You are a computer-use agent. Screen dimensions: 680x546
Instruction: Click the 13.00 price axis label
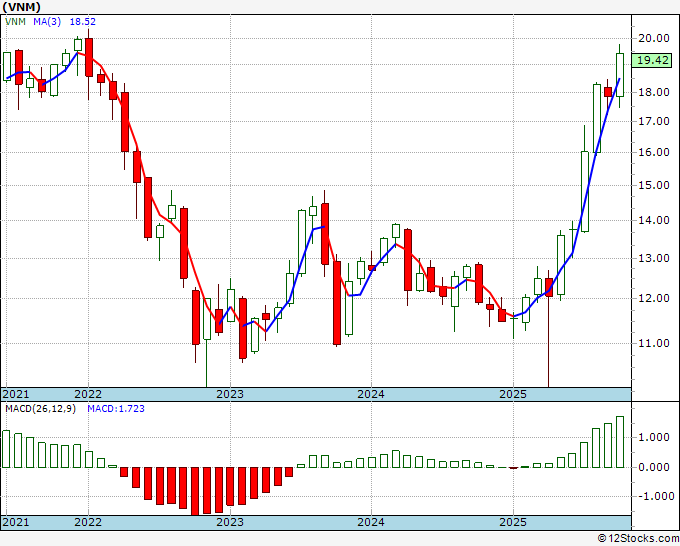(x=654, y=258)
